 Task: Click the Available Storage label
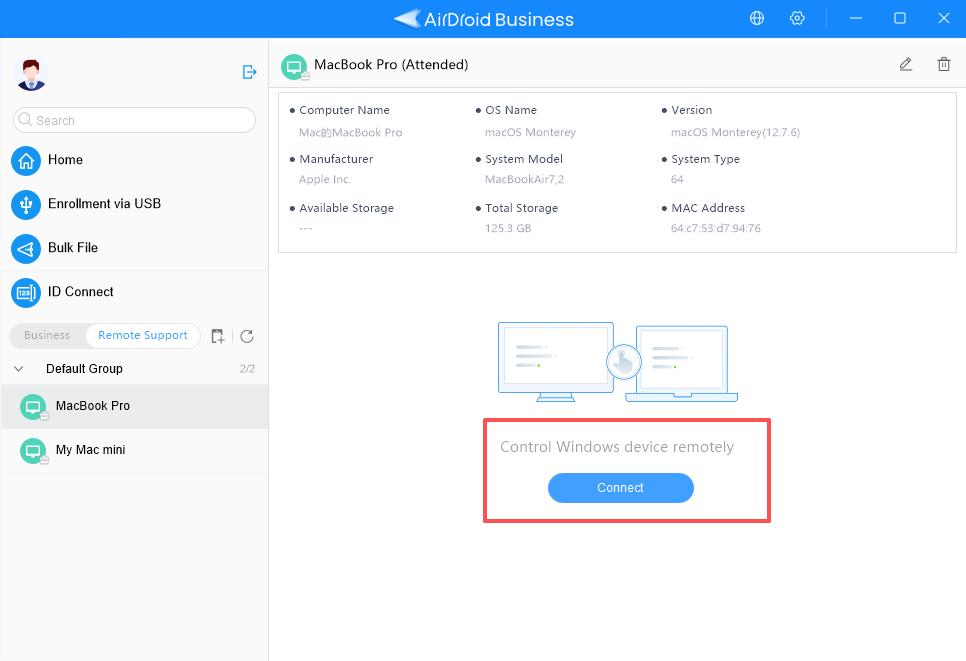(346, 208)
